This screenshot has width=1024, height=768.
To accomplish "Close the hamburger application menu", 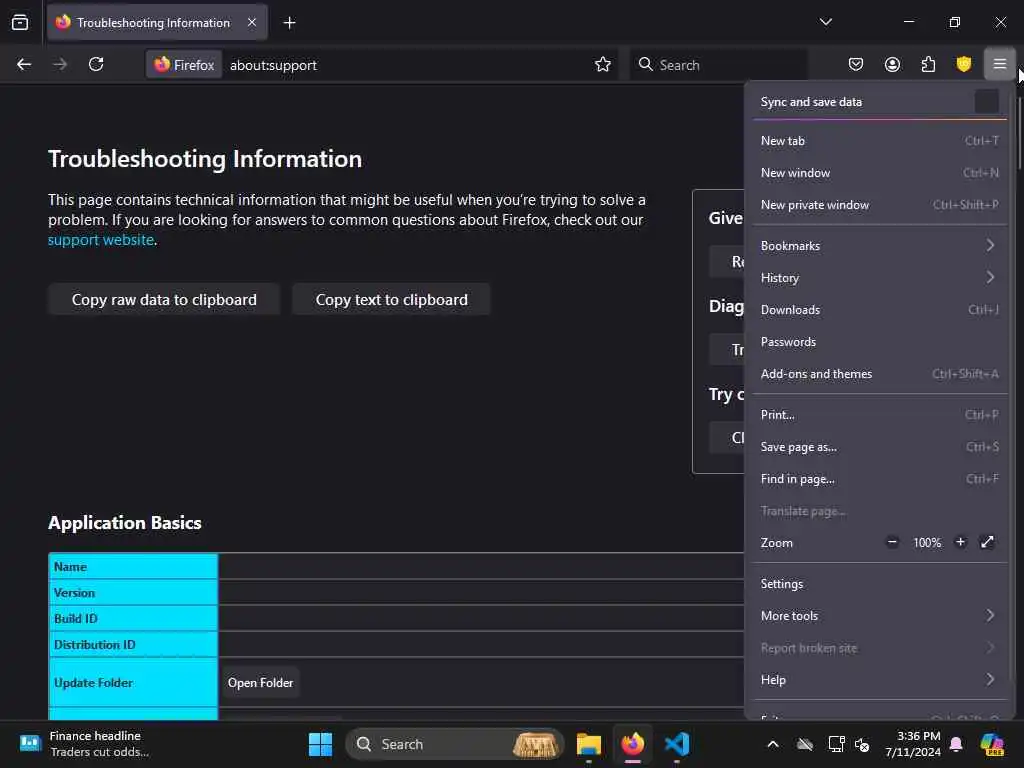I will [1000, 64].
